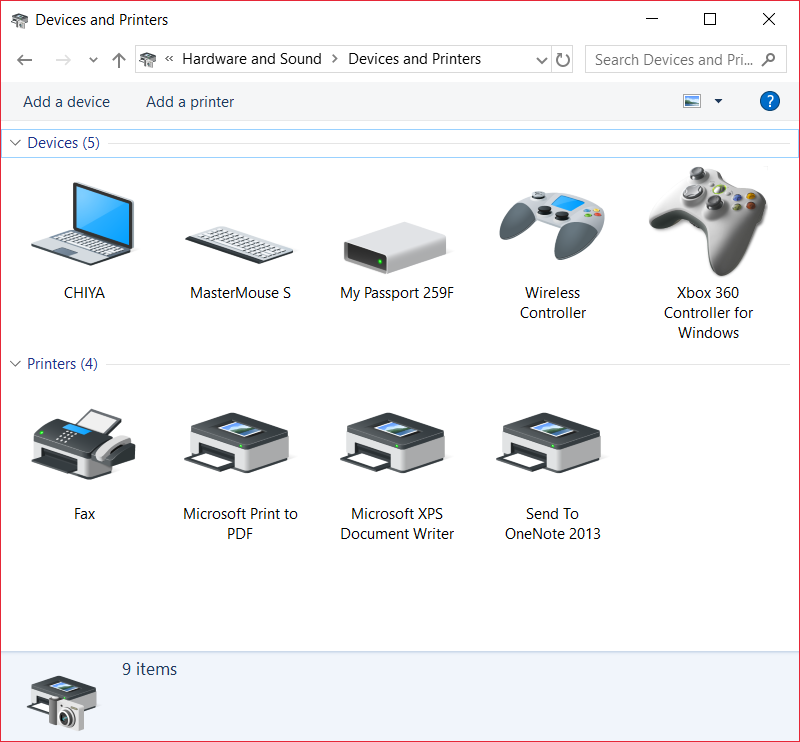Image resolution: width=800 pixels, height=742 pixels.
Task: Click the address bar control panel icon
Action: coord(148,60)
